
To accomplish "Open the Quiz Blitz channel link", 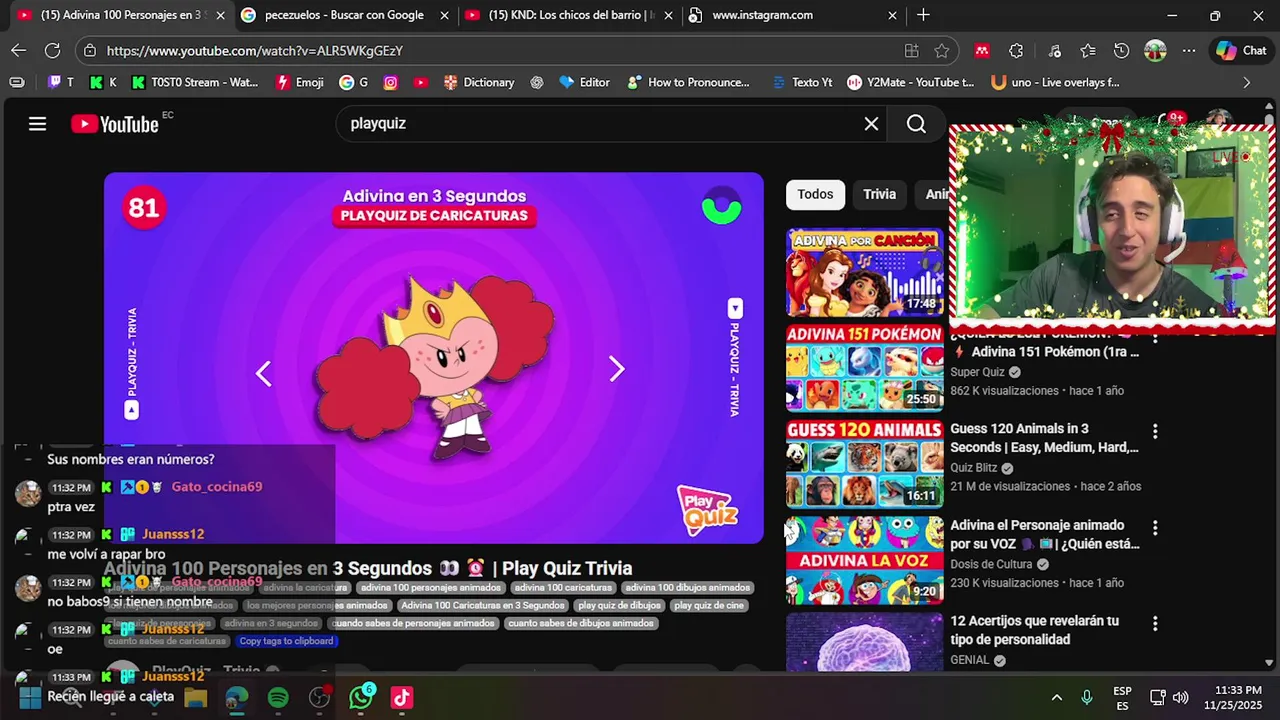I will pyautogui.click(x=974, y=468).
